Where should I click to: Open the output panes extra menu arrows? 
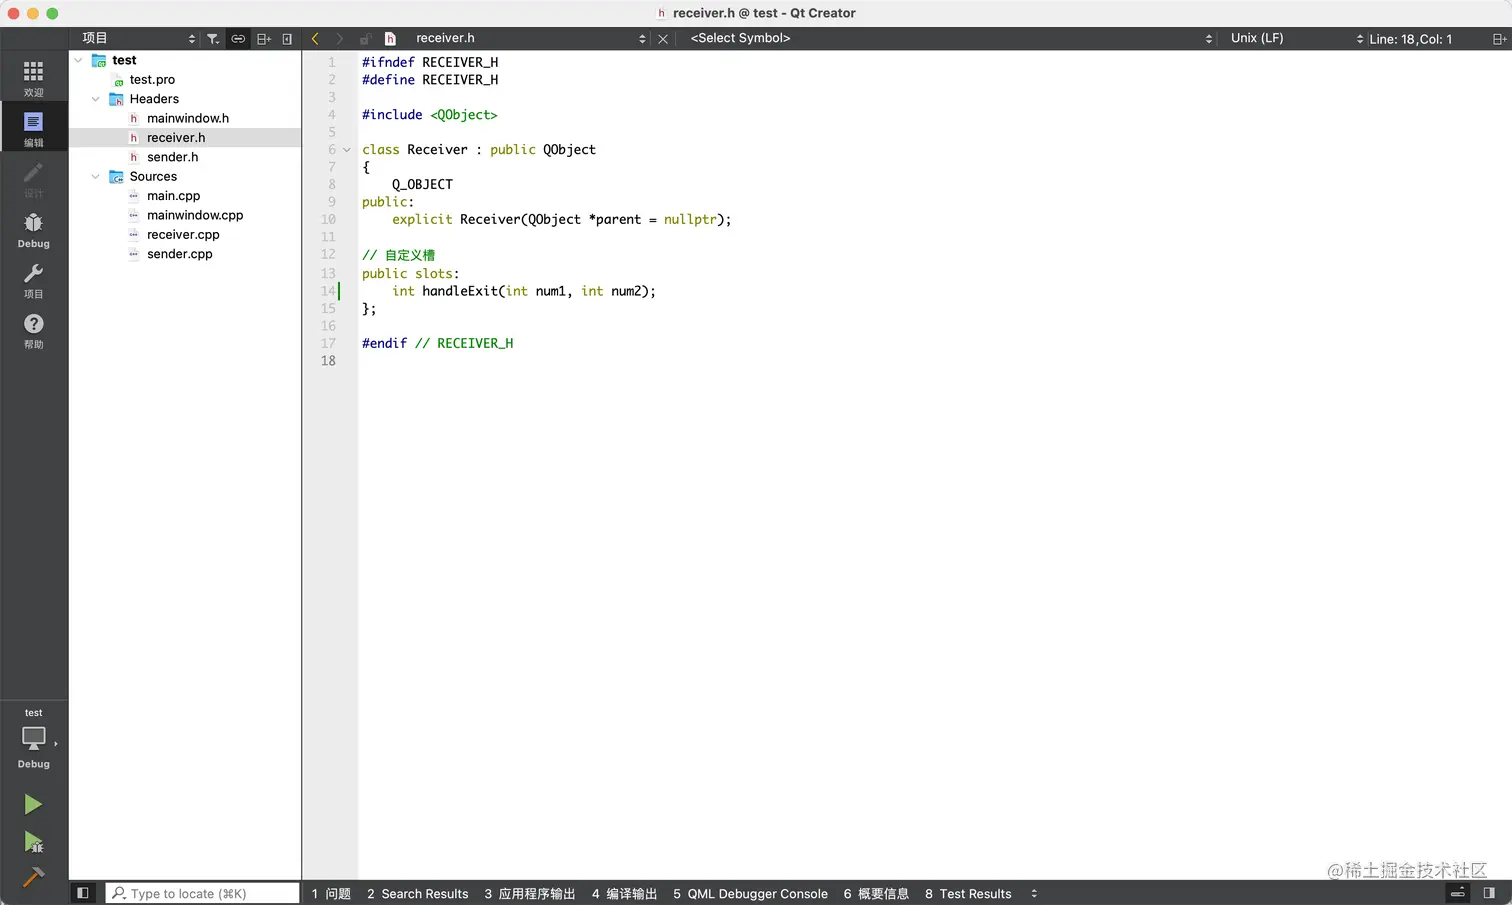point(1034,893)
